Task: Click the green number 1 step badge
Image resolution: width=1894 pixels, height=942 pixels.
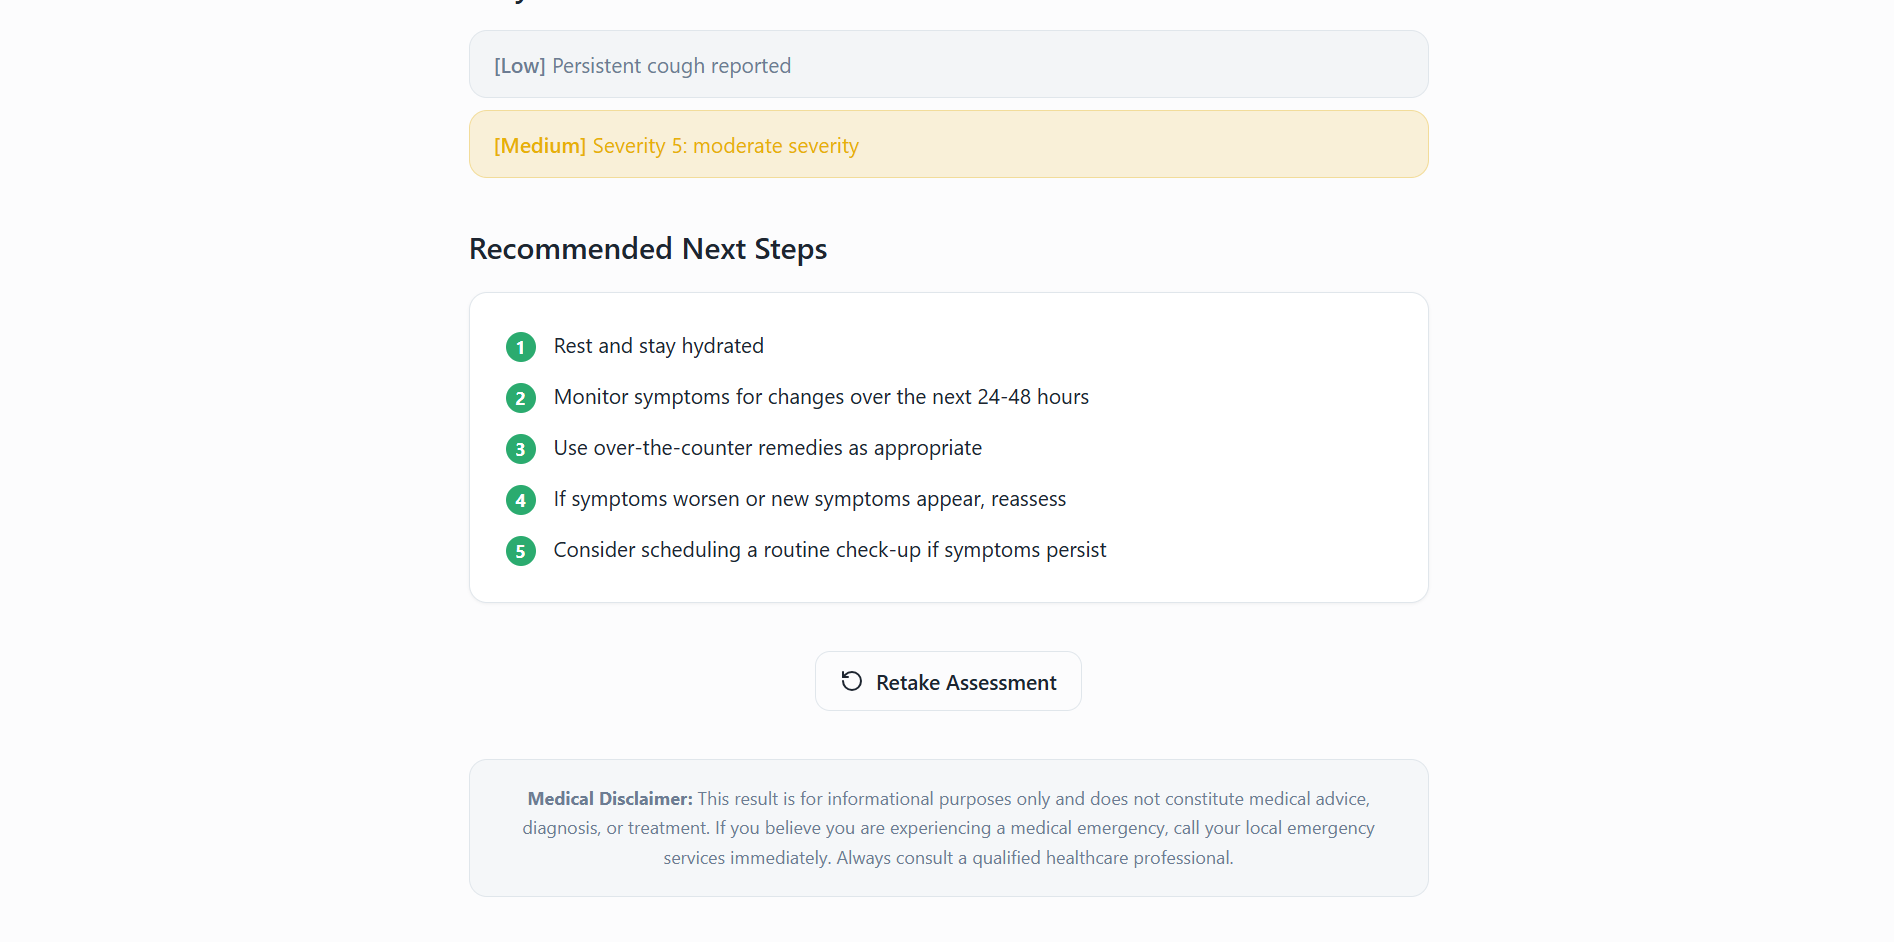Action: coord(520,347)
